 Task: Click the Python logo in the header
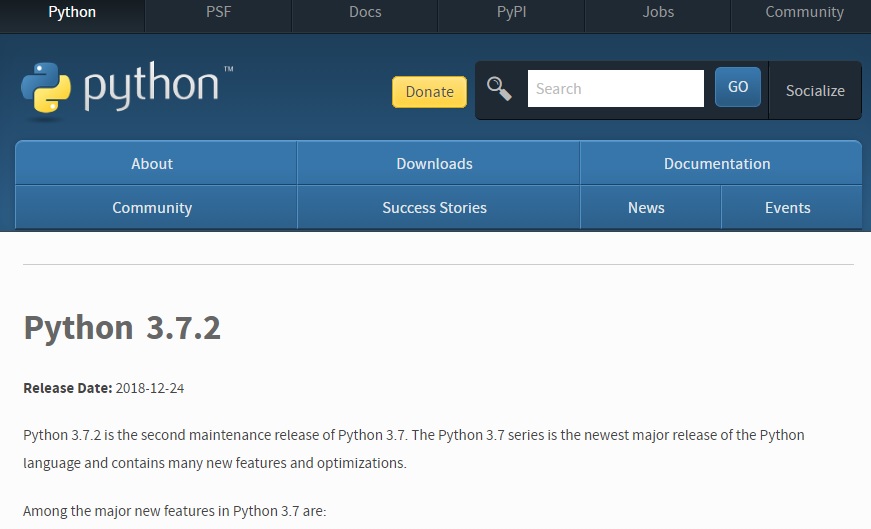pos(127,89)
